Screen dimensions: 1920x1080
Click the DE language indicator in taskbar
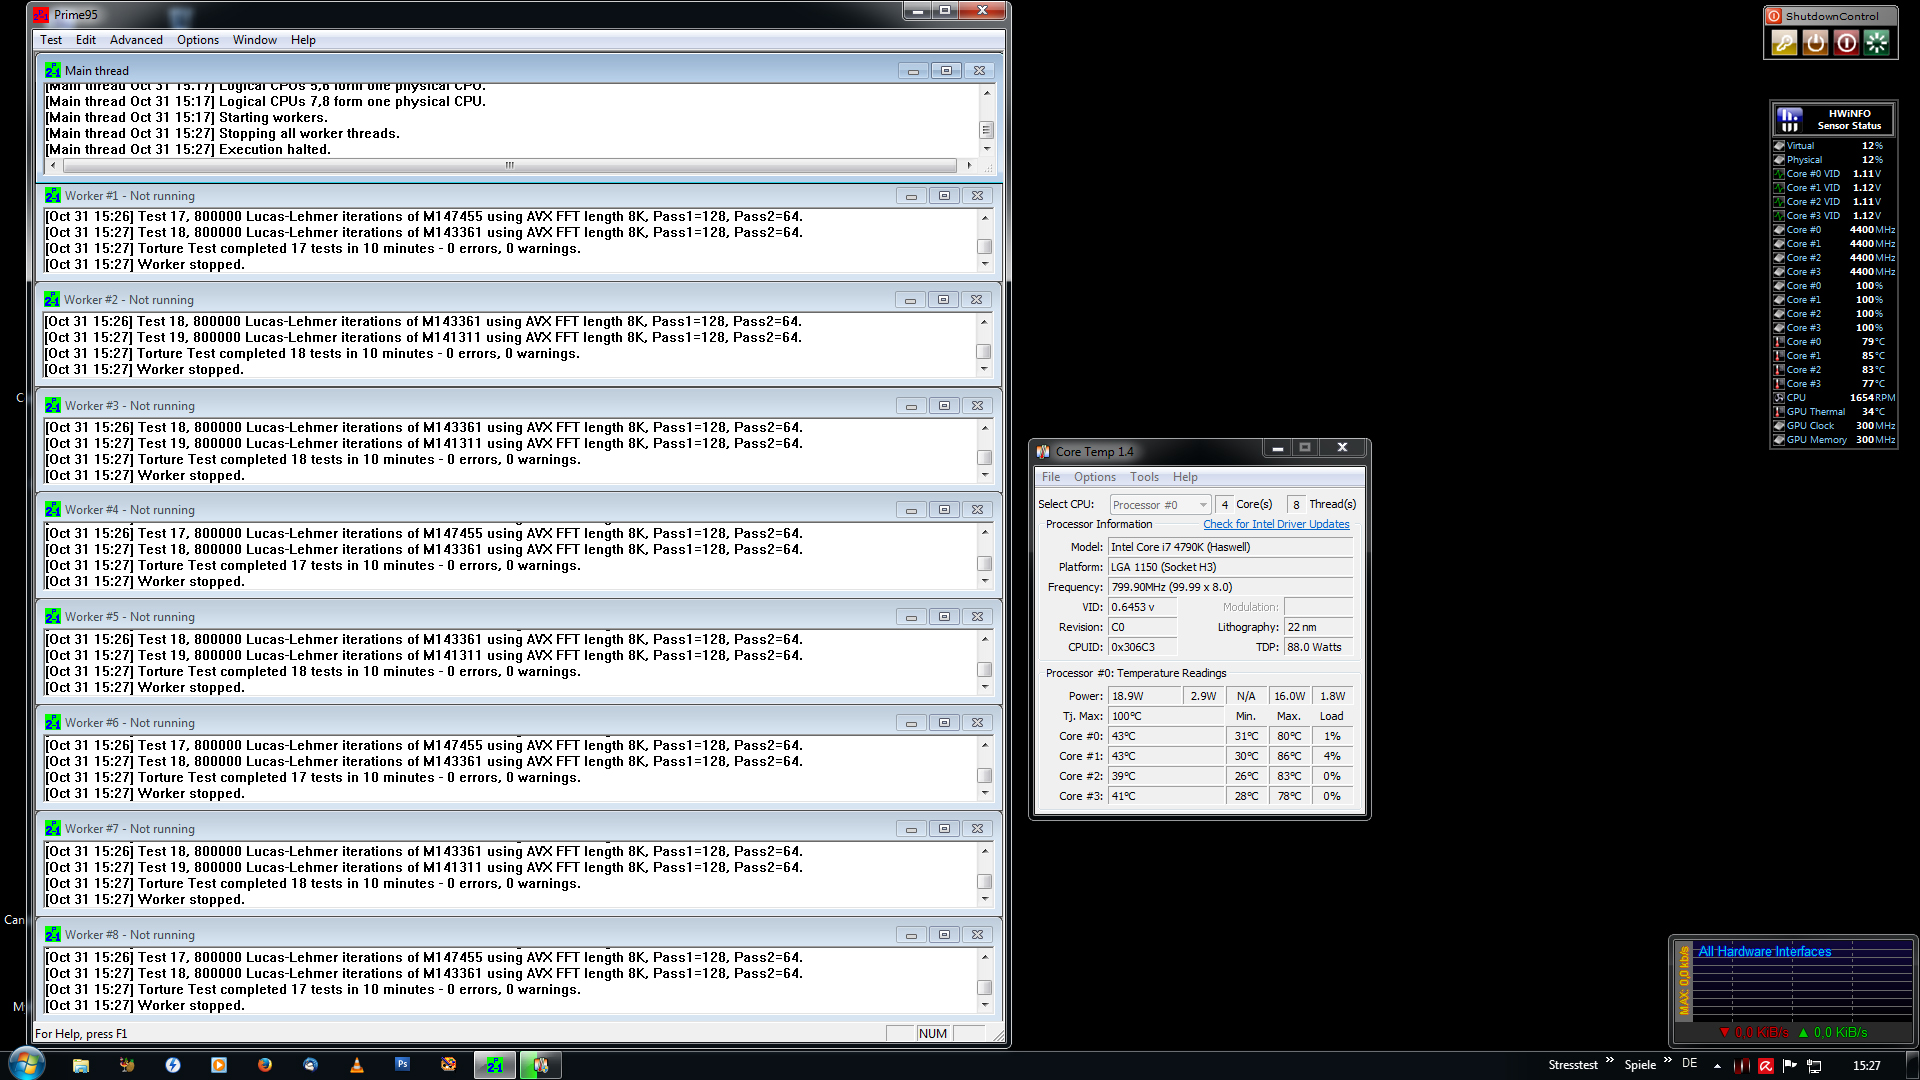(1689, 1064)
